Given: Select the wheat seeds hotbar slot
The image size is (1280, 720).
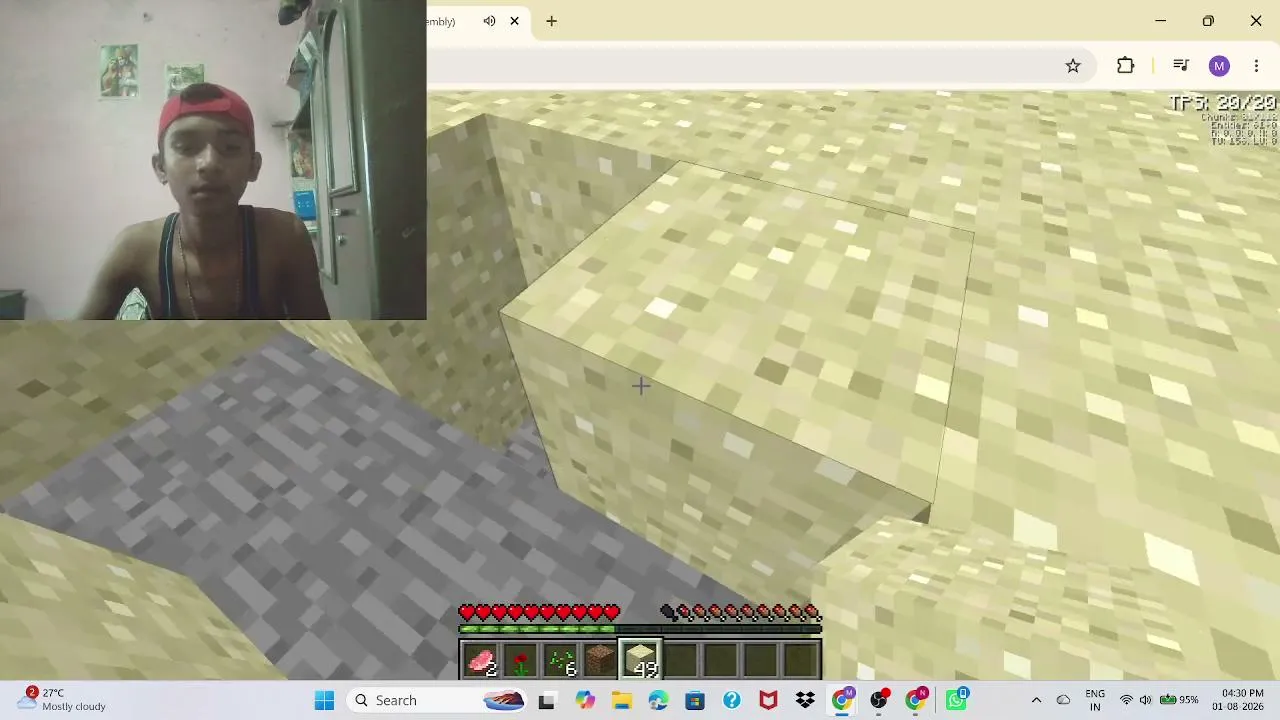Looking at the screenshot, I should click(x=560, y=660).
